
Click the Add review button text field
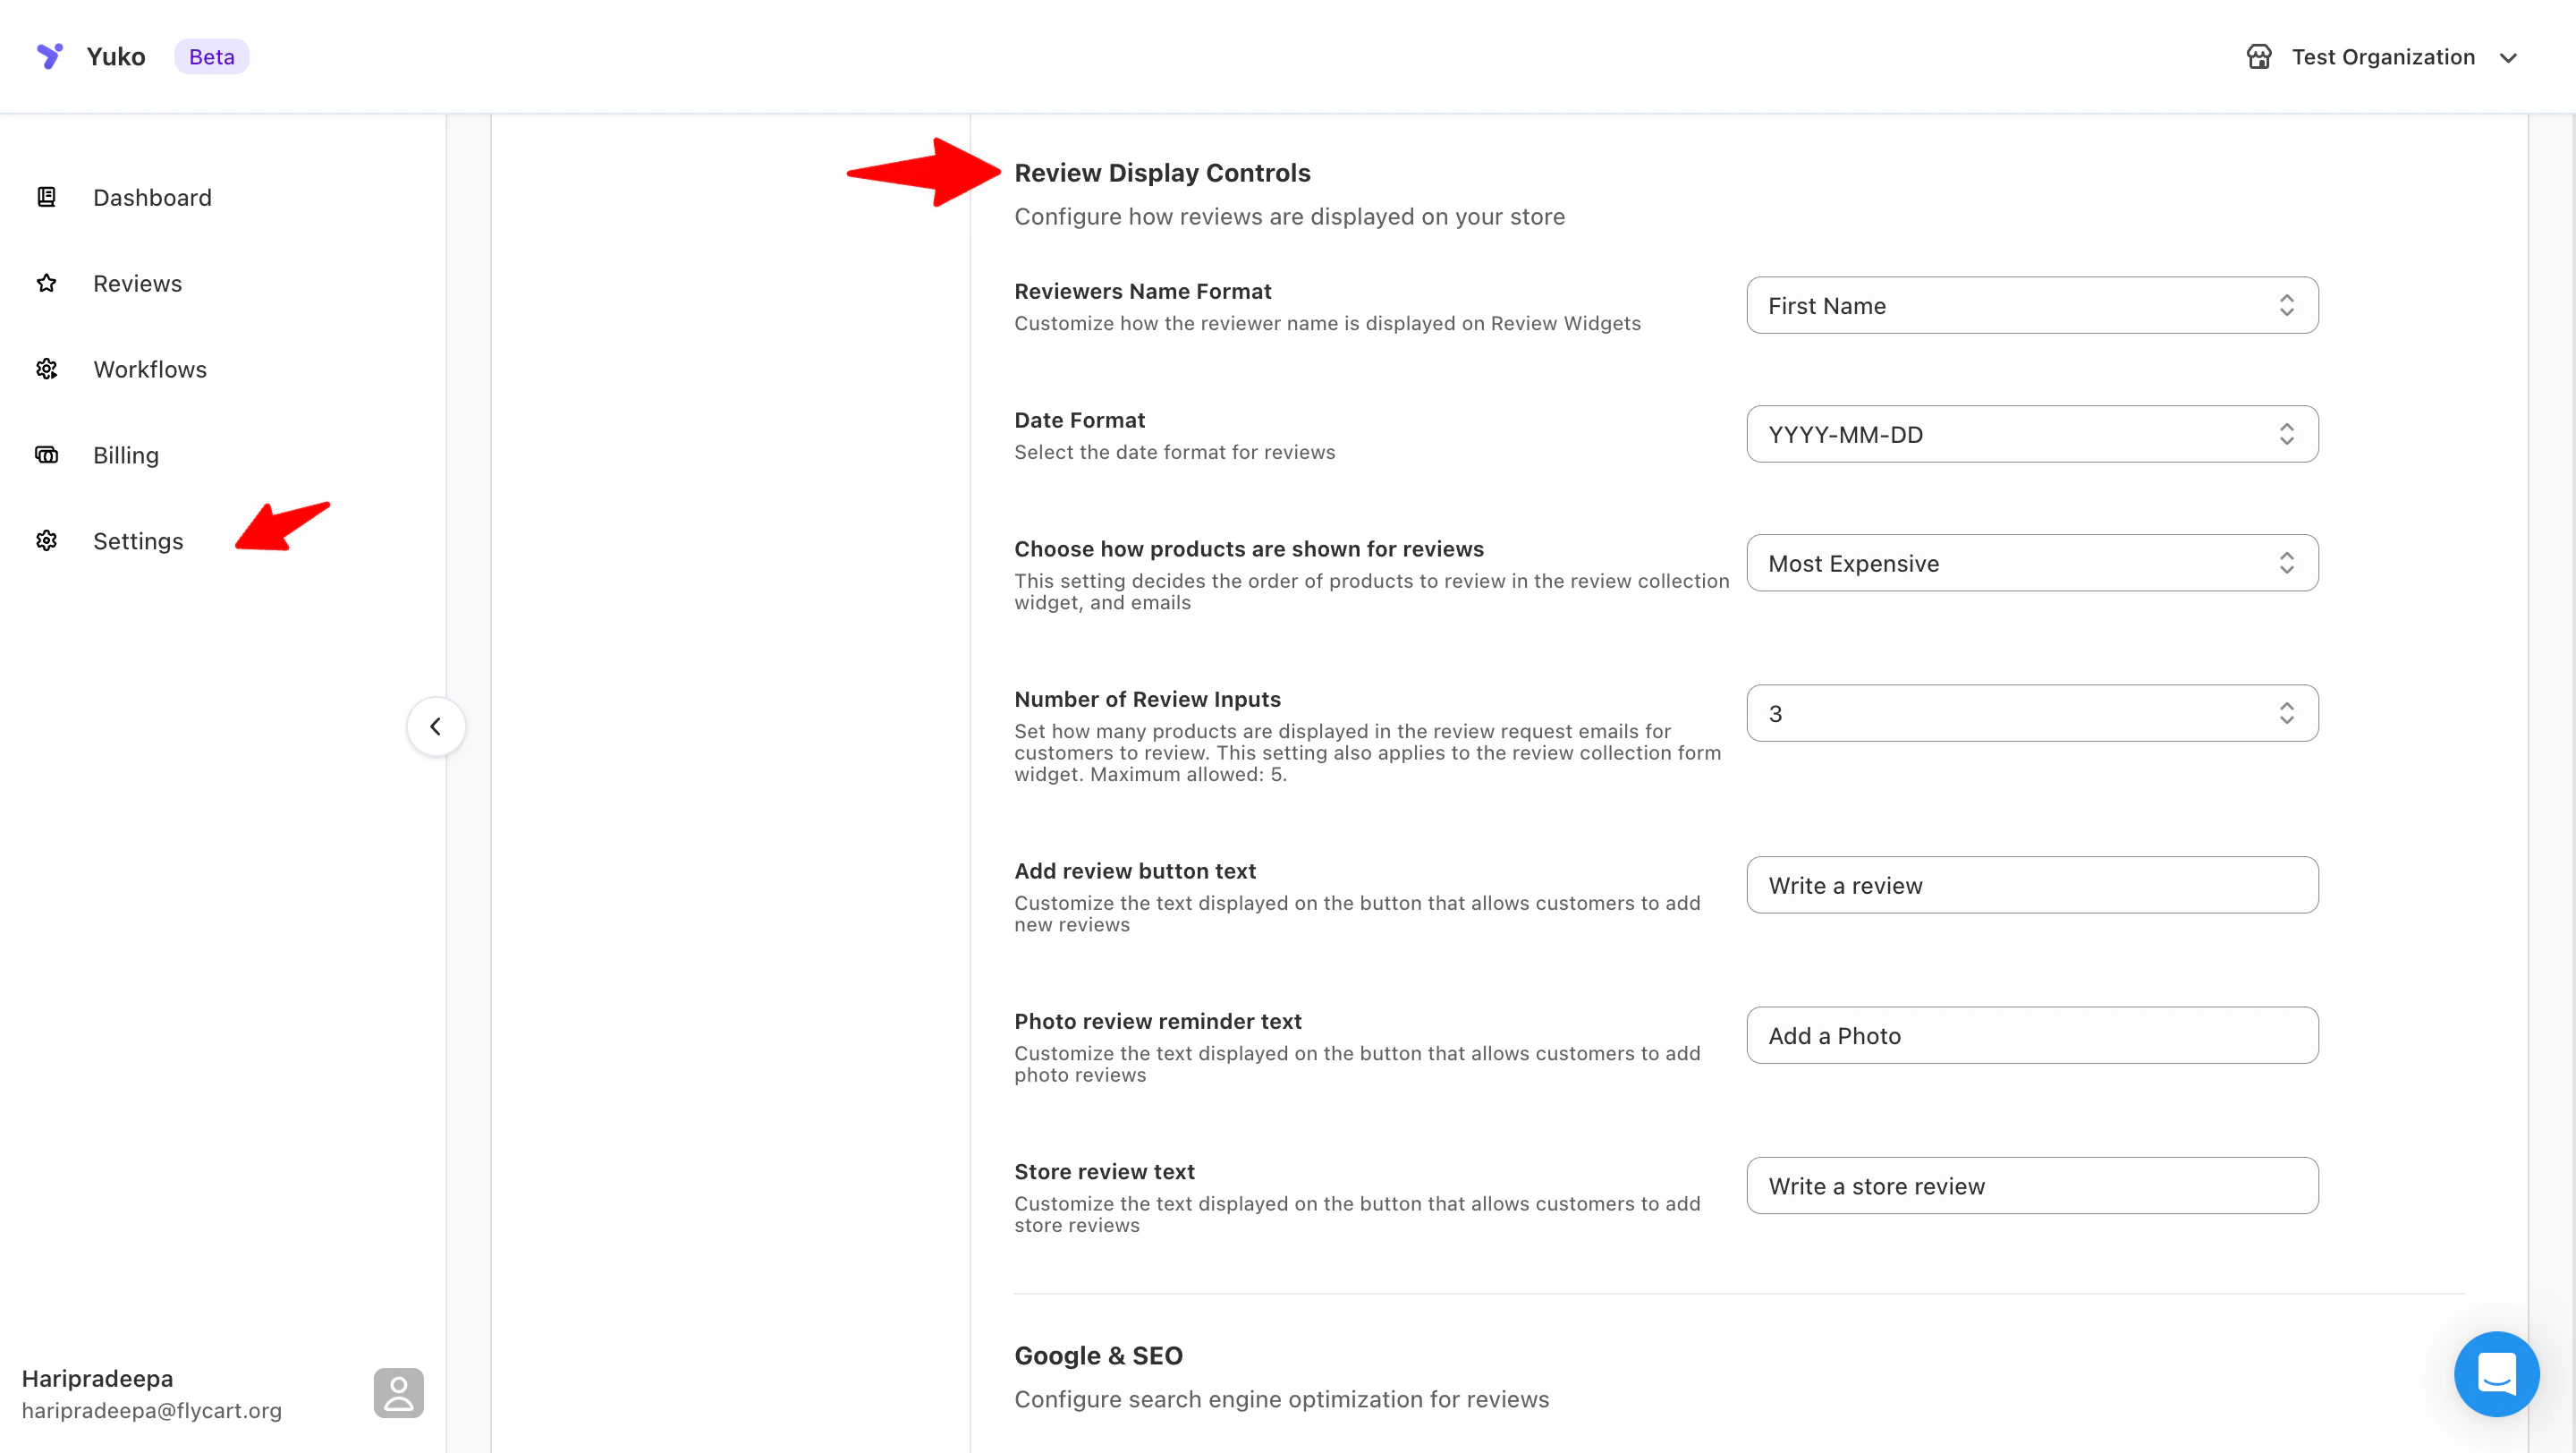(2031, 885)
